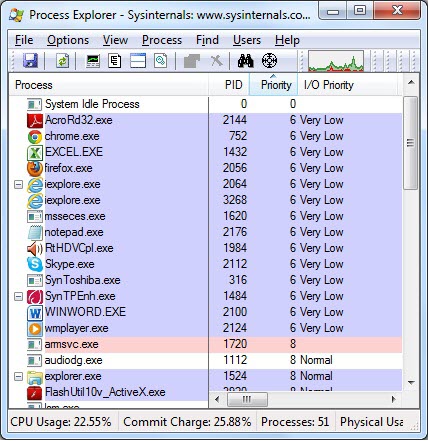The width and height of the screenshot is (428, 441).
Task: Click the Process Explorer title bar icon
Action: pyautogui.click(x=16, y=15)
